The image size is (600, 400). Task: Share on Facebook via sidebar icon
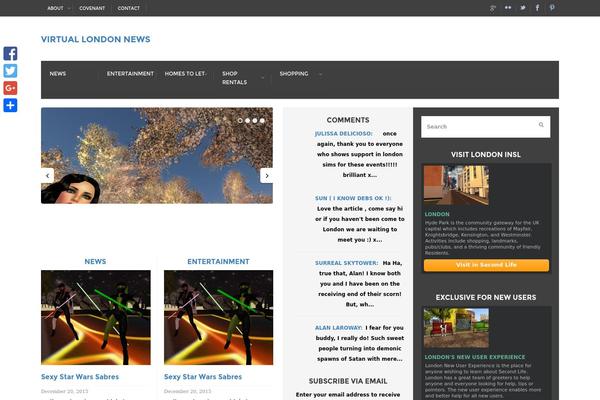[10, 54]
